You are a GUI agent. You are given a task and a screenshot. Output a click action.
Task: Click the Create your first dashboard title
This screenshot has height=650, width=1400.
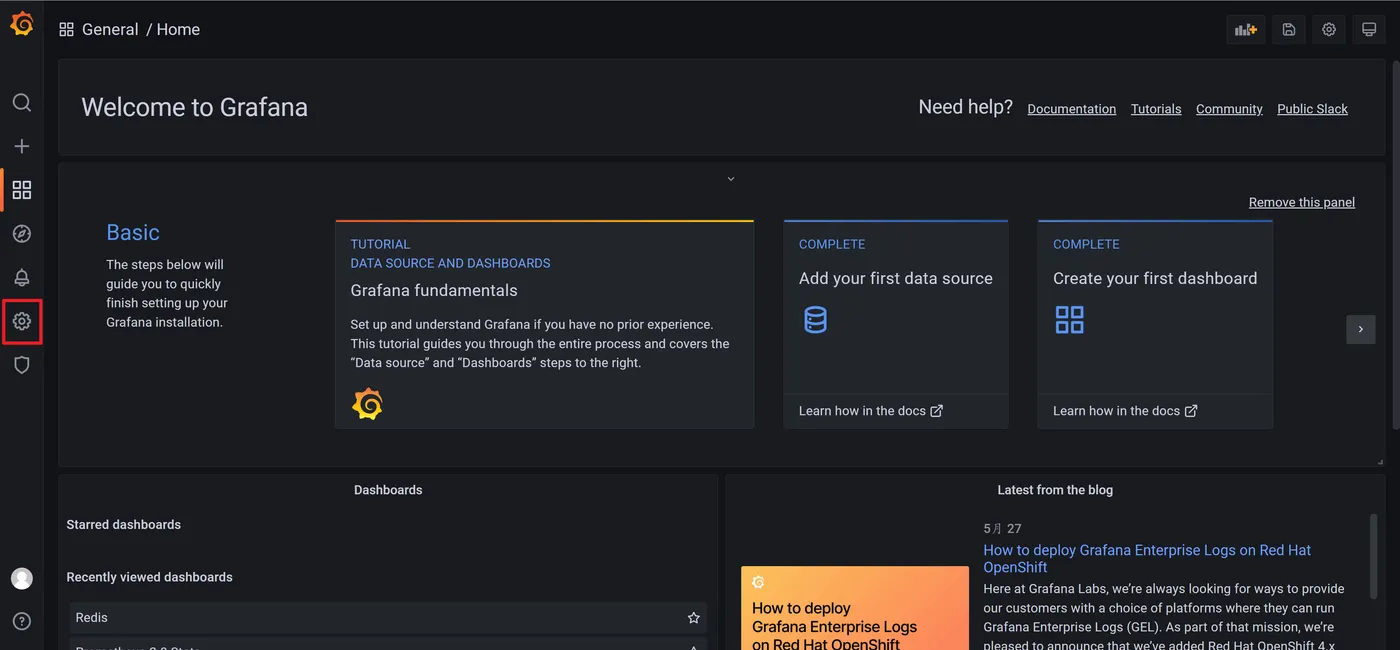[x=1155, y=279]
